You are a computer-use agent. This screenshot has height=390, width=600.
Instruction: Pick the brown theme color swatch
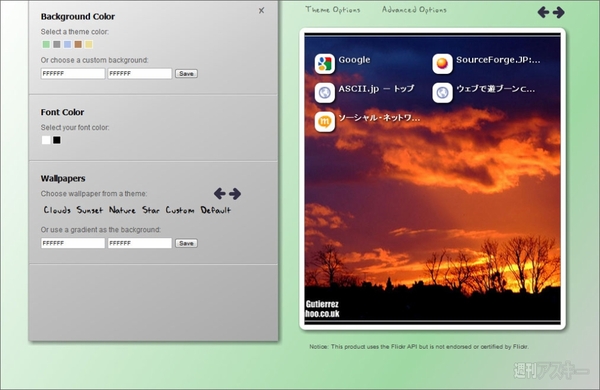[x=78, y=44]
